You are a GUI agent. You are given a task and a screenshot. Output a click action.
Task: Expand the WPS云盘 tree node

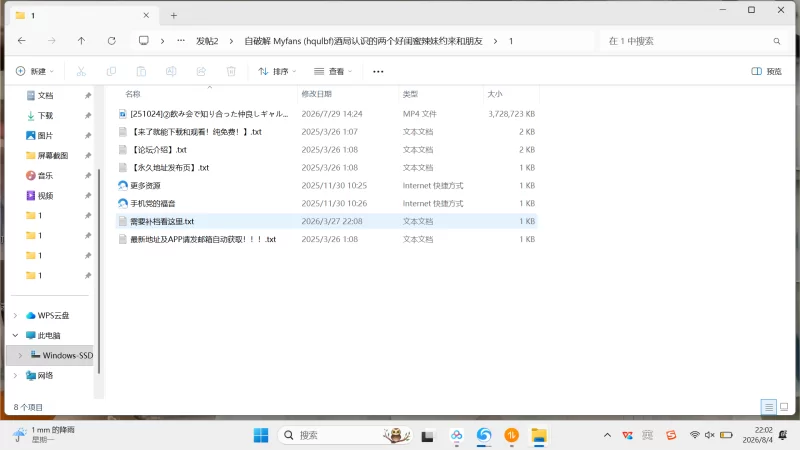[x=15, y=316]
